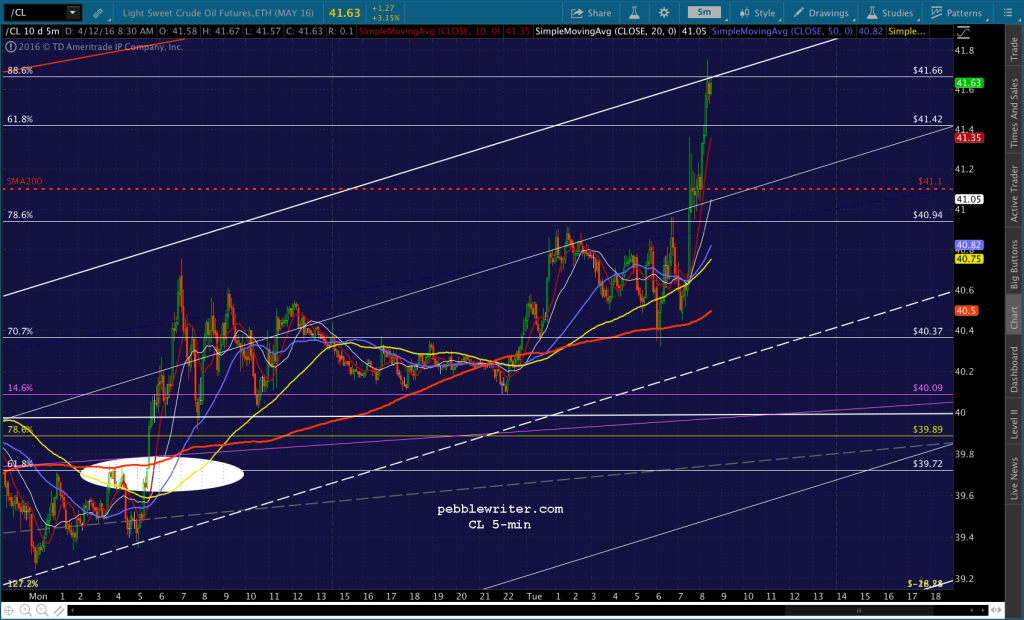Click the Share button
The width and height of the screenshot is (1024, 620).
[x=591, y=12]
